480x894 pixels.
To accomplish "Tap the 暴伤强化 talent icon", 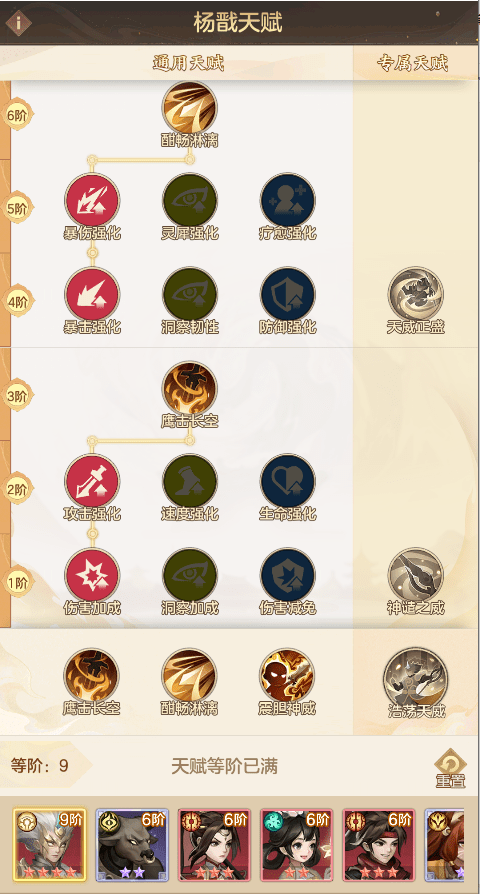I will [x=92, y=201].
